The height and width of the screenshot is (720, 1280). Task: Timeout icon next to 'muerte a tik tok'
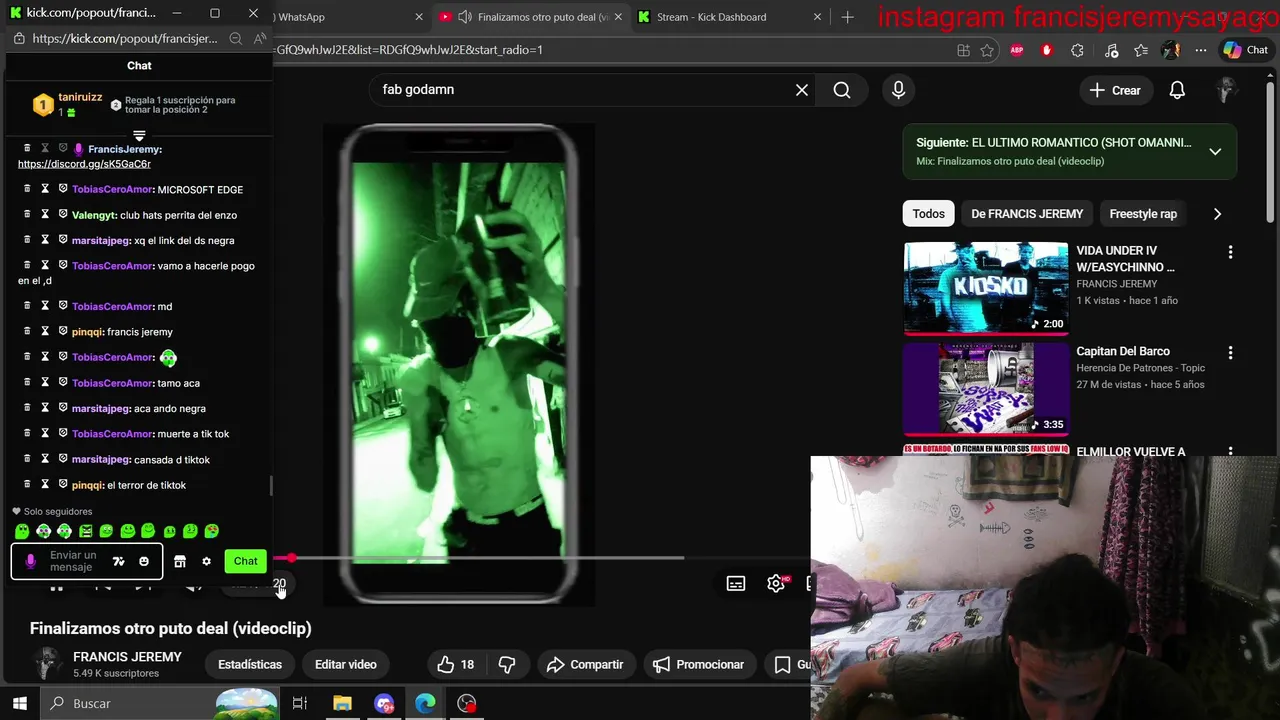45,433
